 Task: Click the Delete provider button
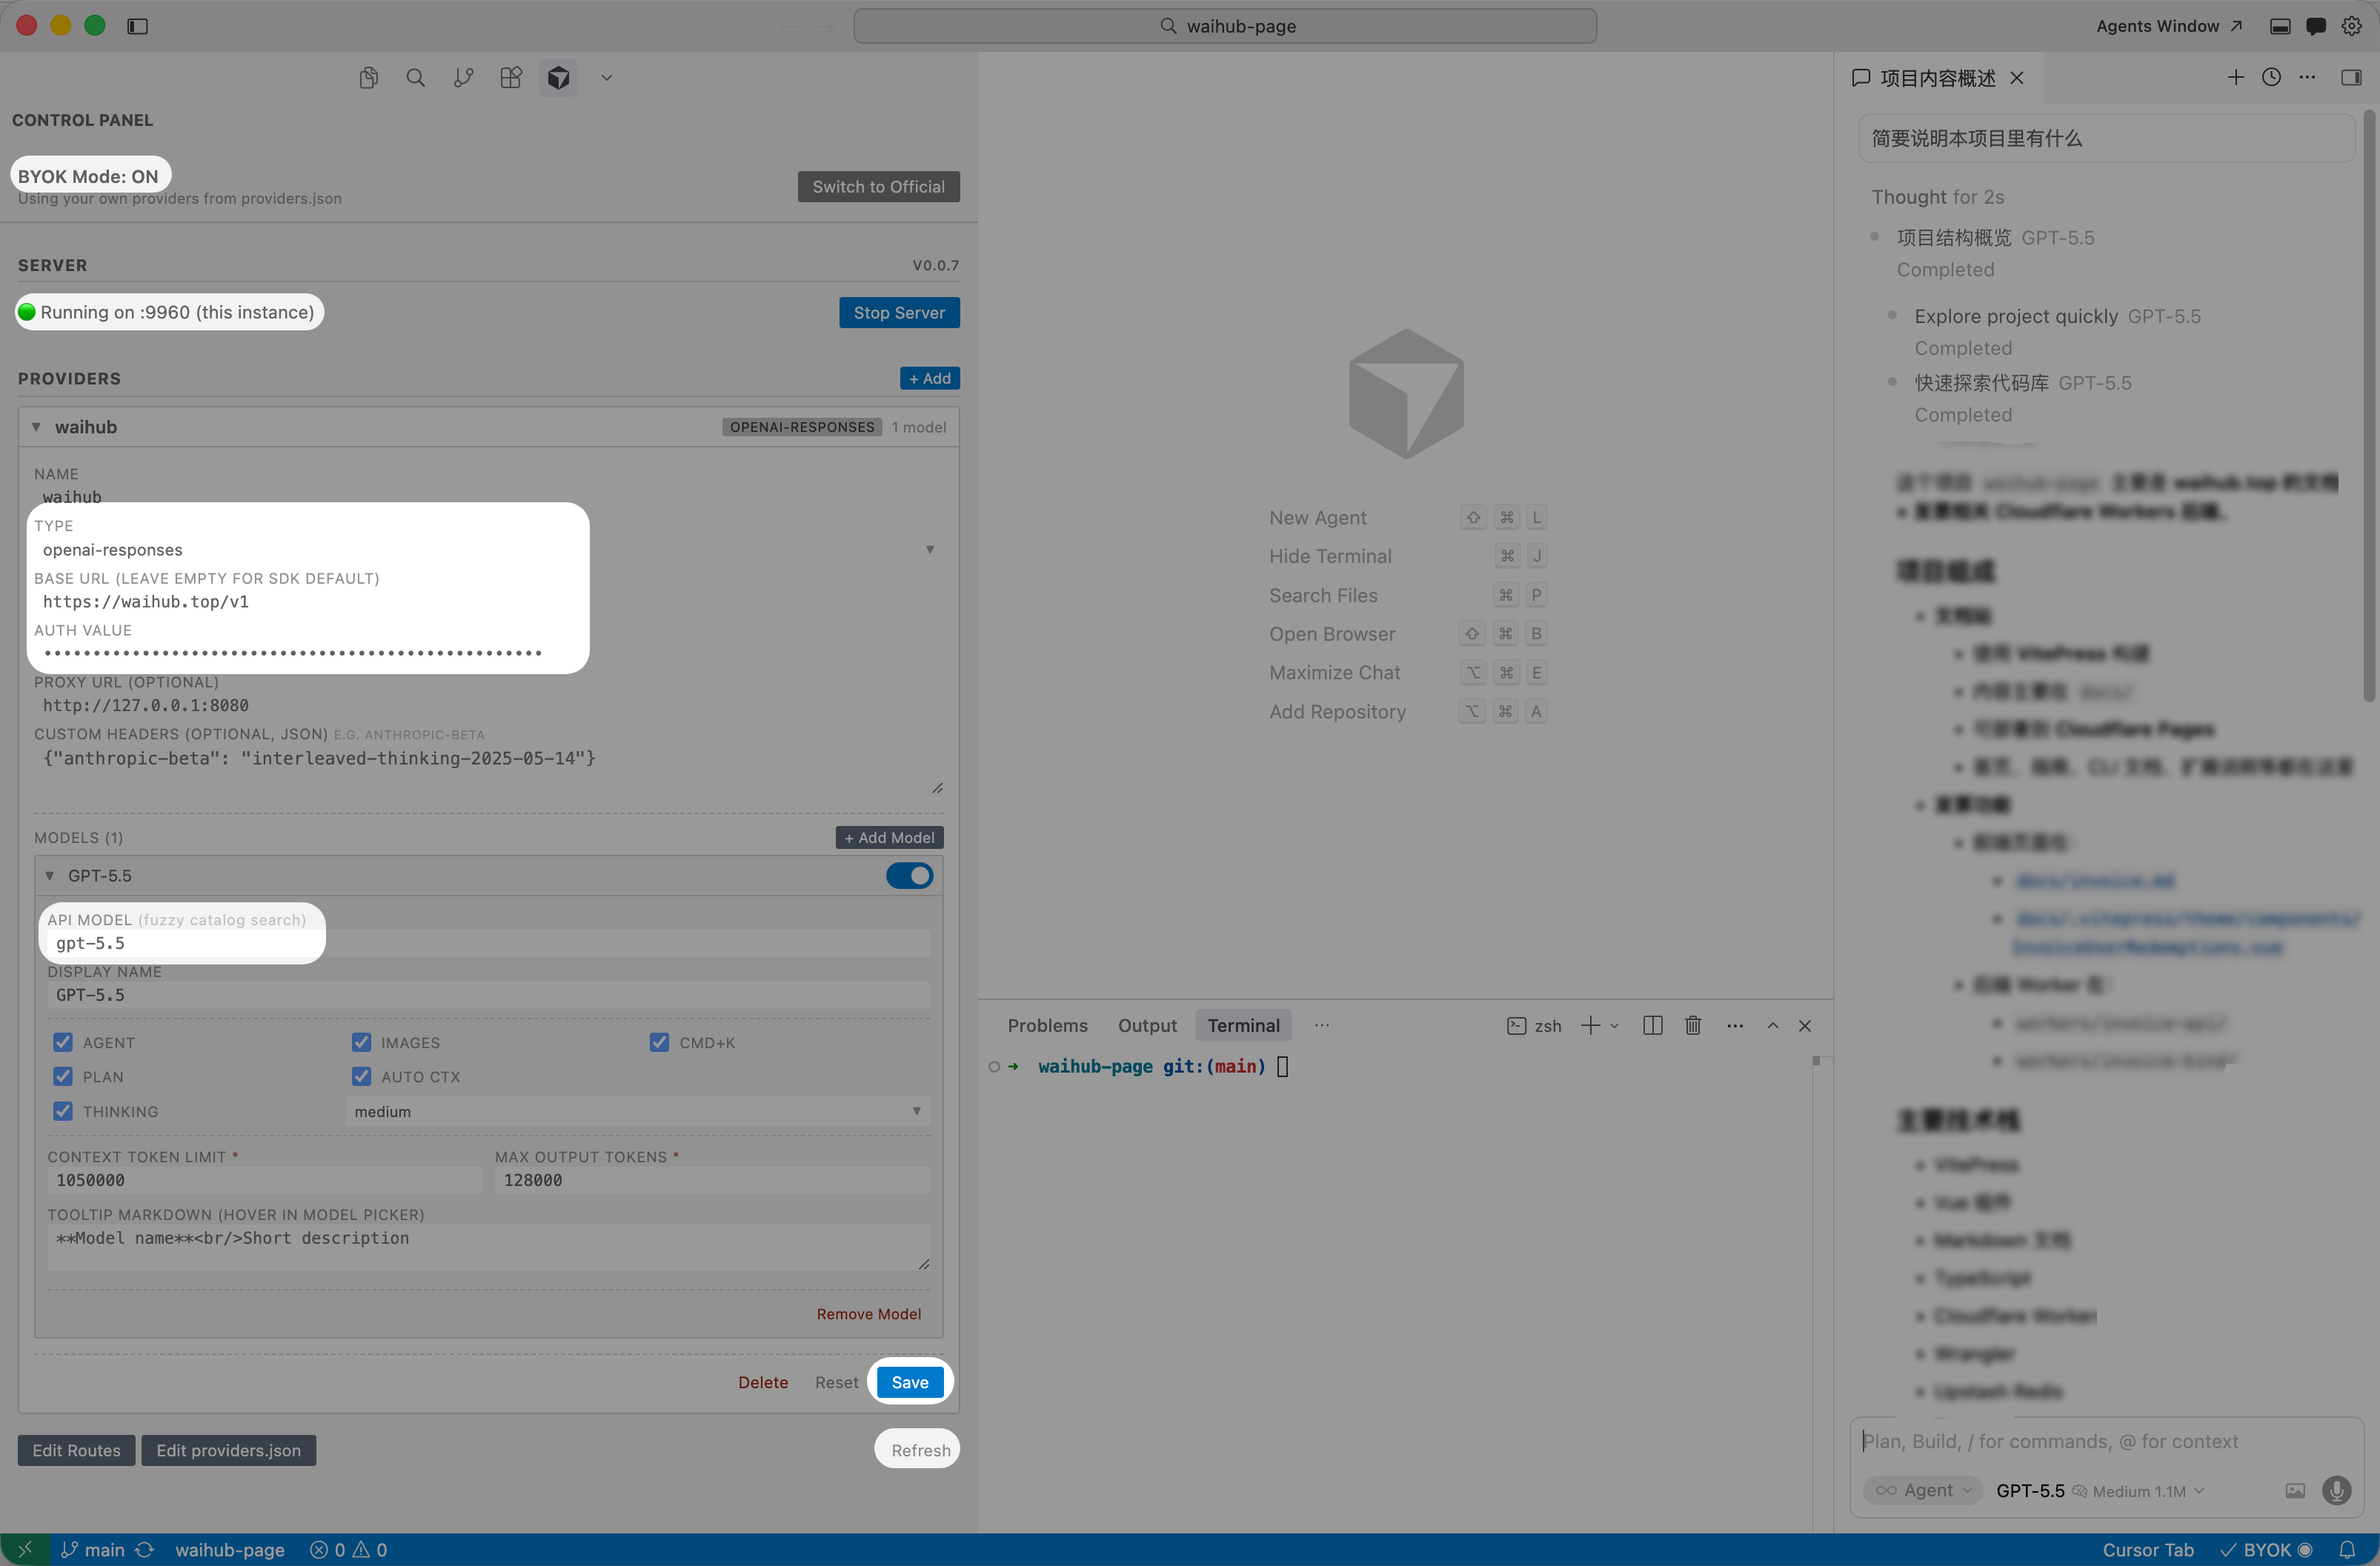pos(763,1383)
